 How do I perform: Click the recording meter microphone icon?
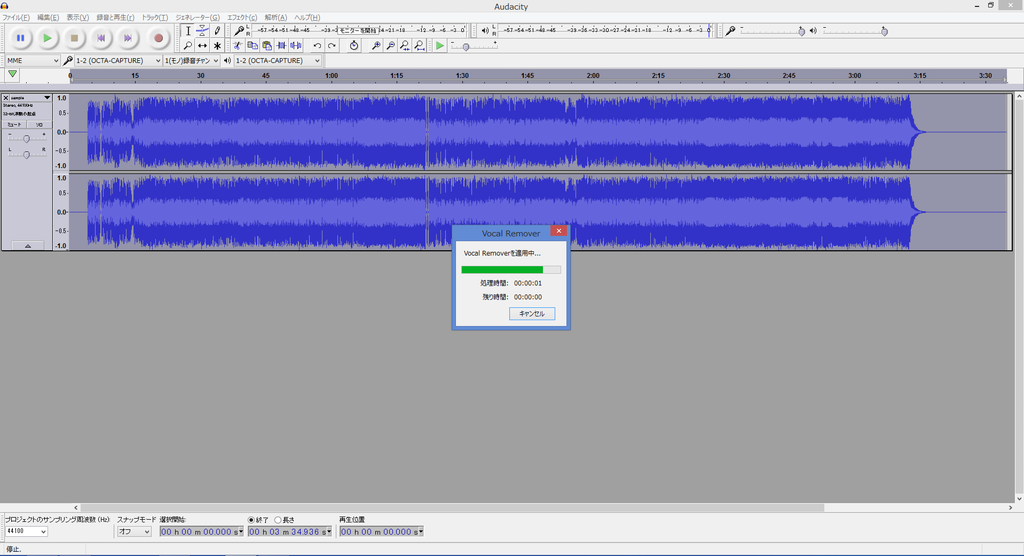pyautogui.click(x=239, y=31)
